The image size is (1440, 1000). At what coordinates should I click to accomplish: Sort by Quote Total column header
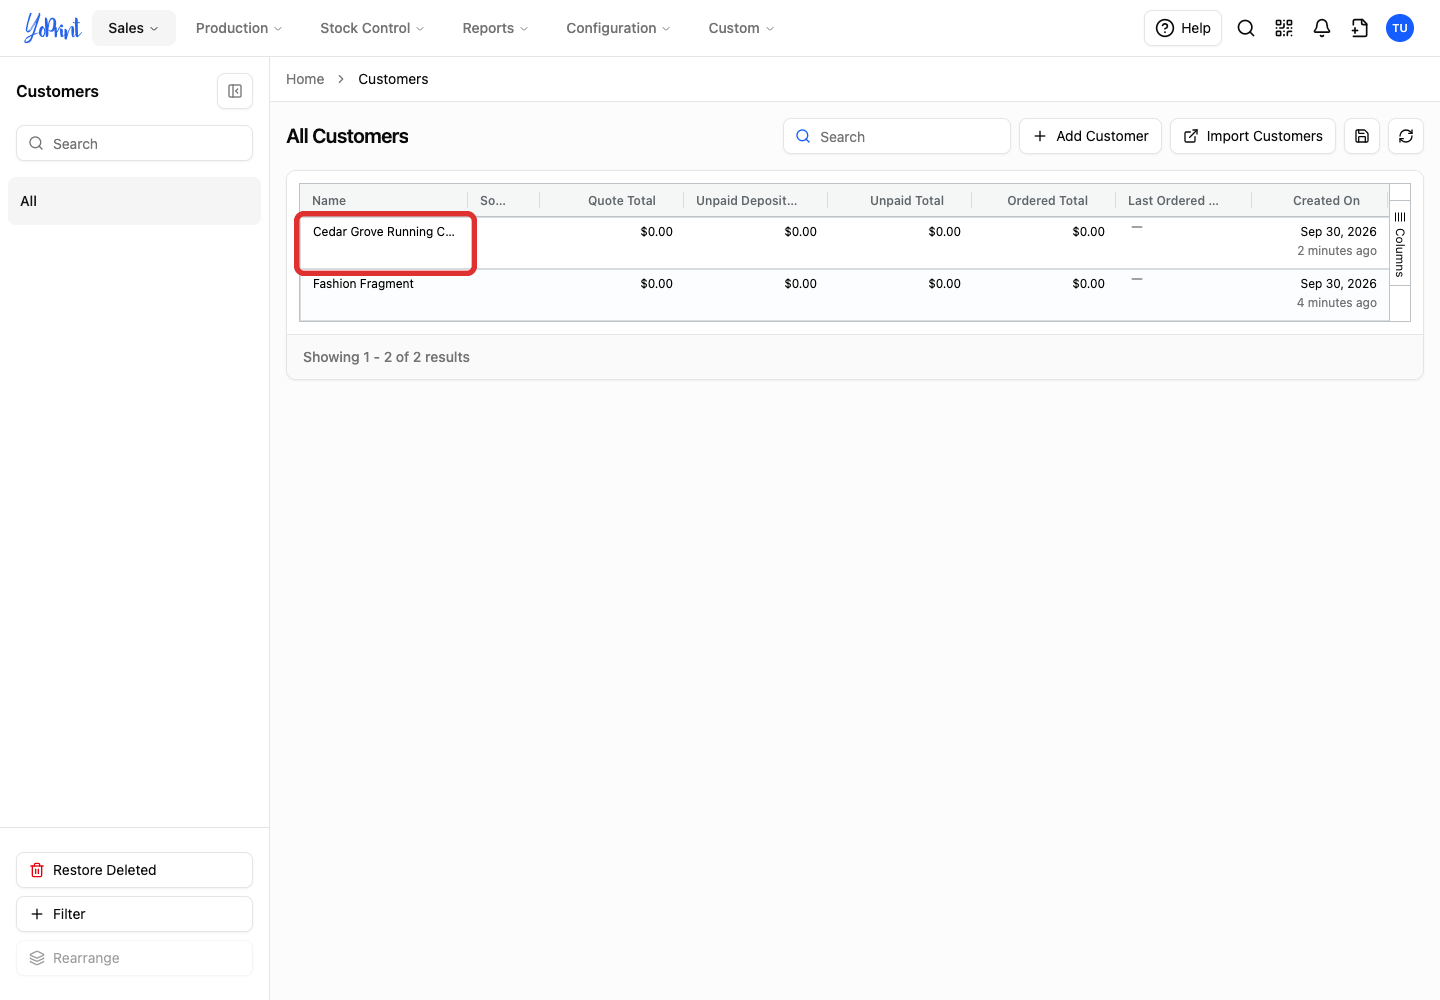pos(612,200)
